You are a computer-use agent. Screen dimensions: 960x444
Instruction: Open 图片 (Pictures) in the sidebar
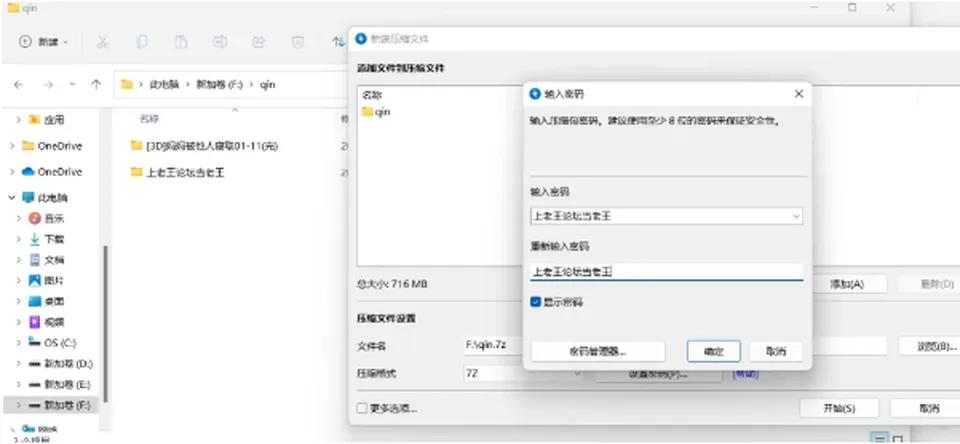[x=54, y=280]
